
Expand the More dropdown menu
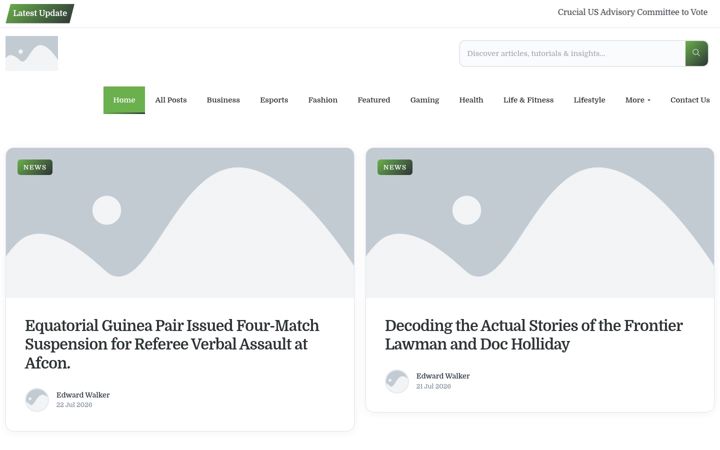(x=637, y=100)
